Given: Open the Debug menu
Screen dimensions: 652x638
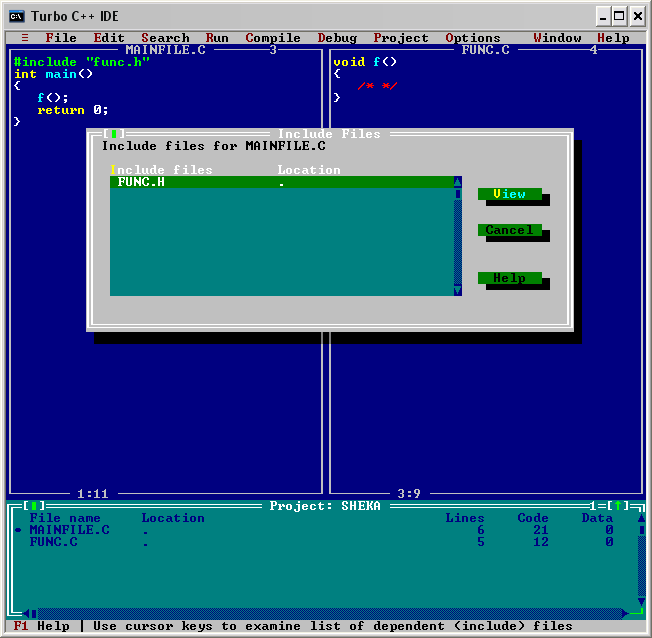Looking at the screenshot, I should [x=337, y=38].
